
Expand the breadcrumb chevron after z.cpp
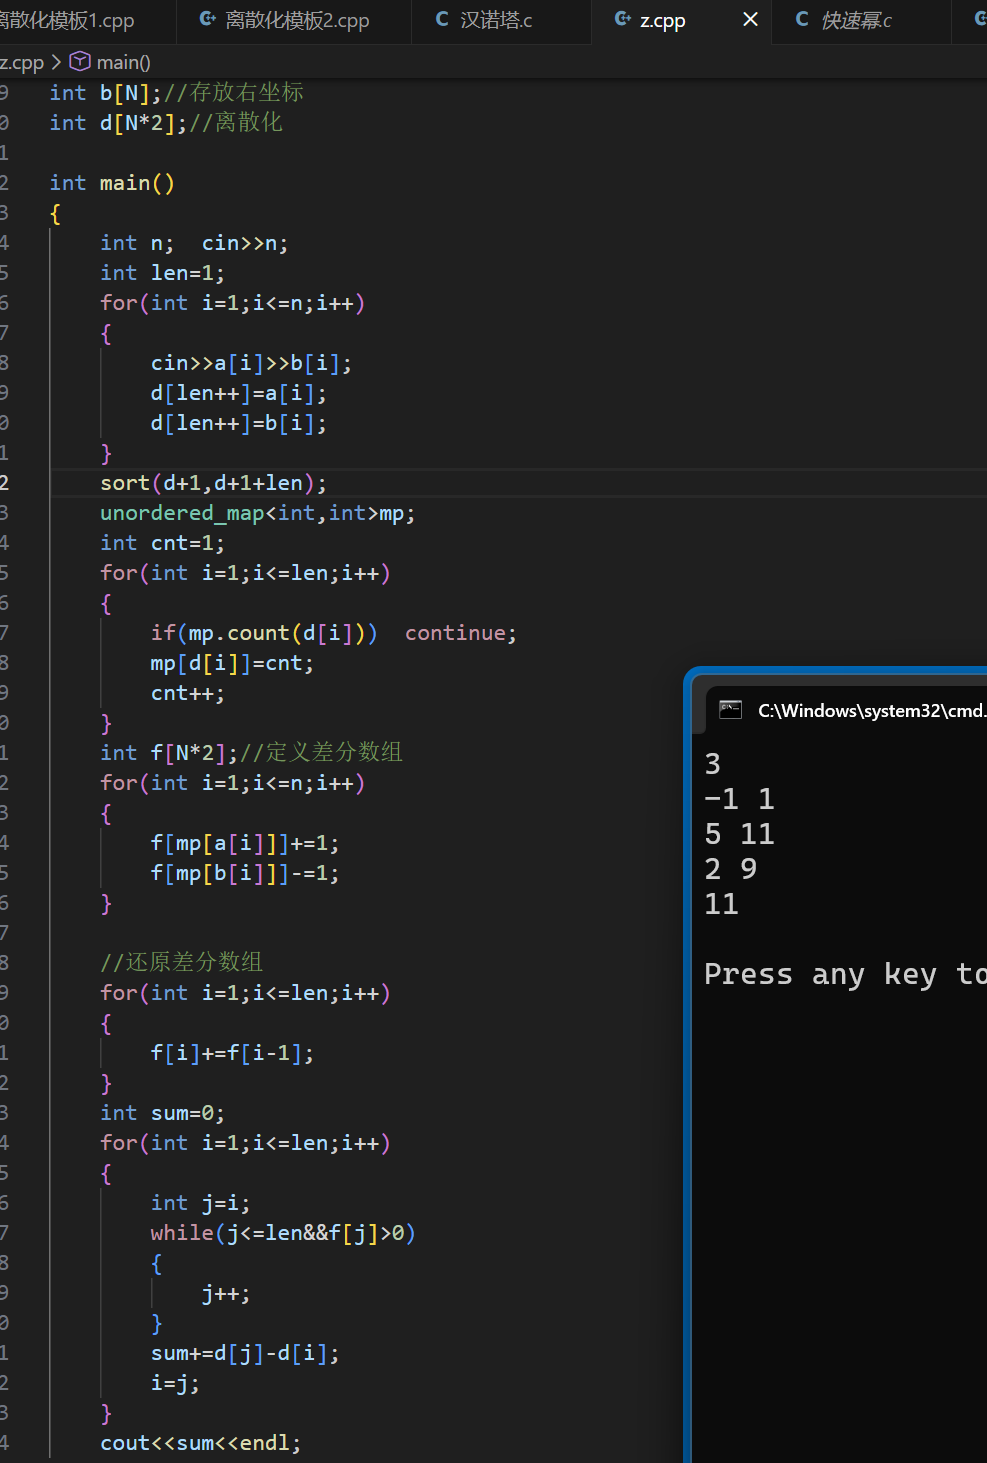56,62
